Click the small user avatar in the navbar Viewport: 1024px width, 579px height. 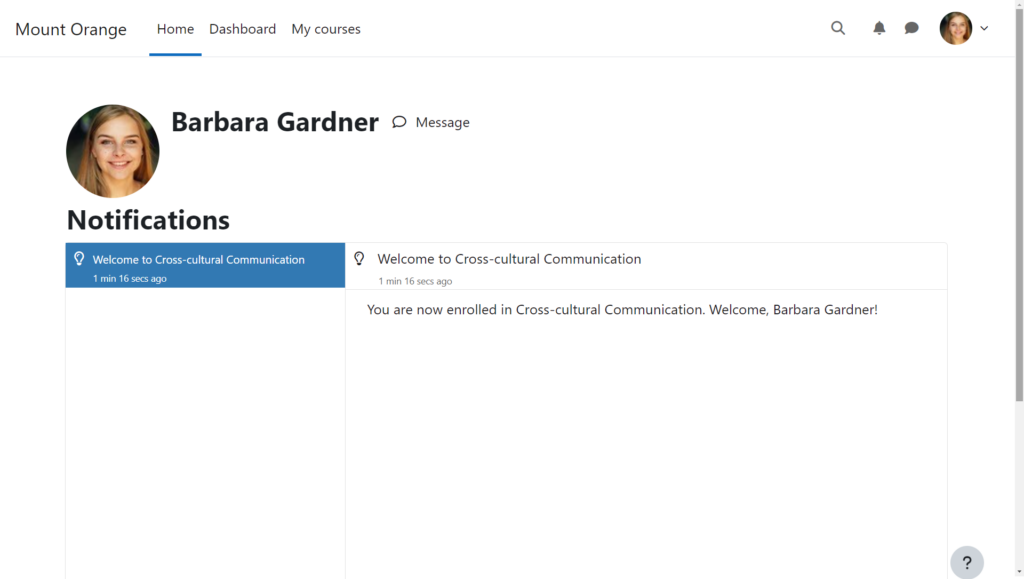955,28
